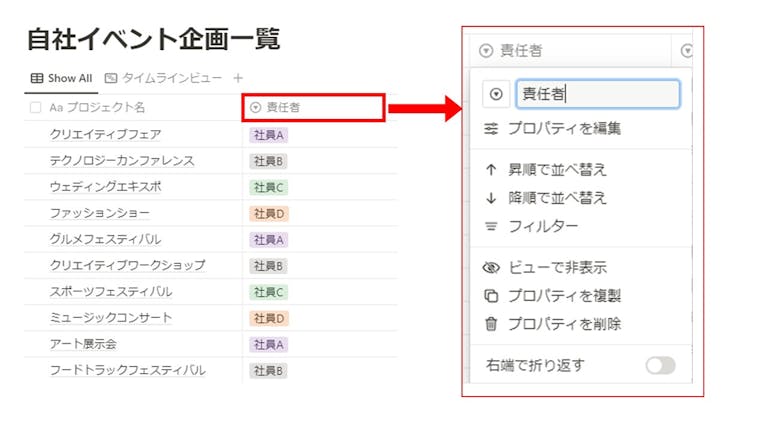768x432 pixels.
Task: Change property icon button beside name field
Action: [496, 94]
